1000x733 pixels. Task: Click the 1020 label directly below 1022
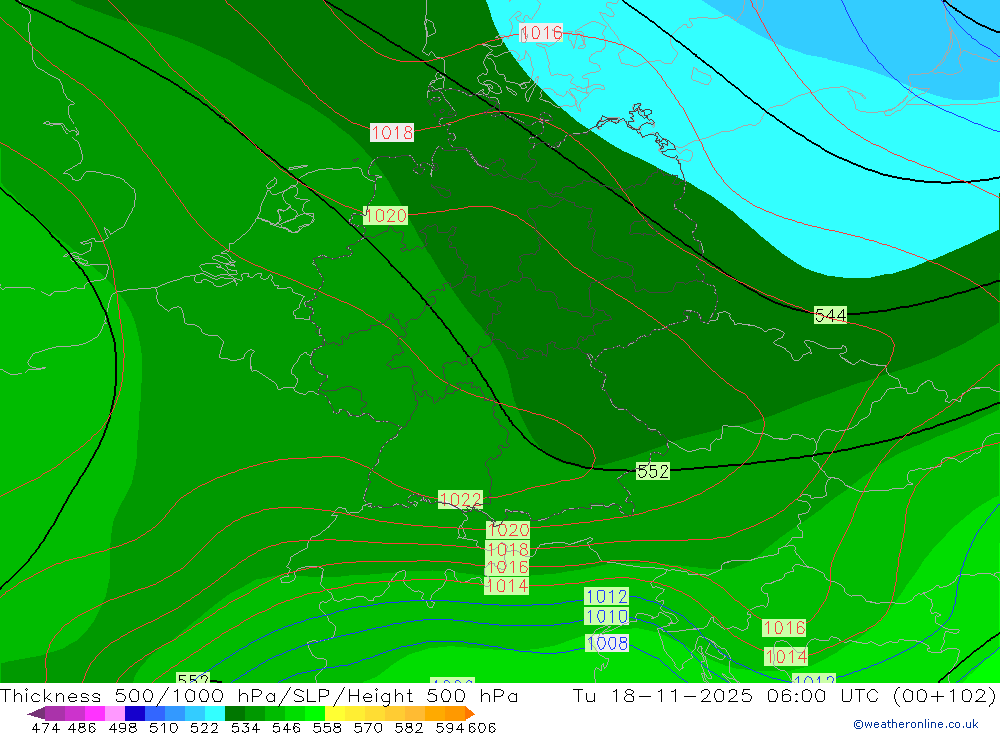point(508,529)
